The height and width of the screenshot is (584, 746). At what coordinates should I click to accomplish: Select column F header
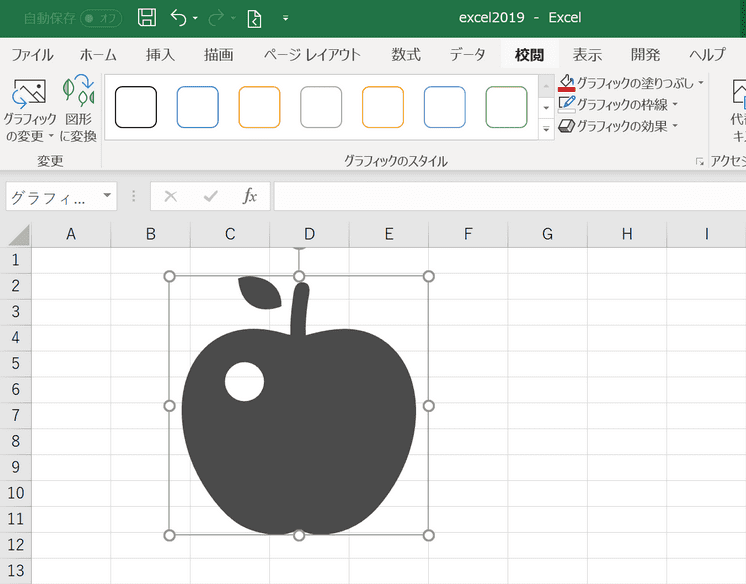pyautogui.click(x=468, y=234)
